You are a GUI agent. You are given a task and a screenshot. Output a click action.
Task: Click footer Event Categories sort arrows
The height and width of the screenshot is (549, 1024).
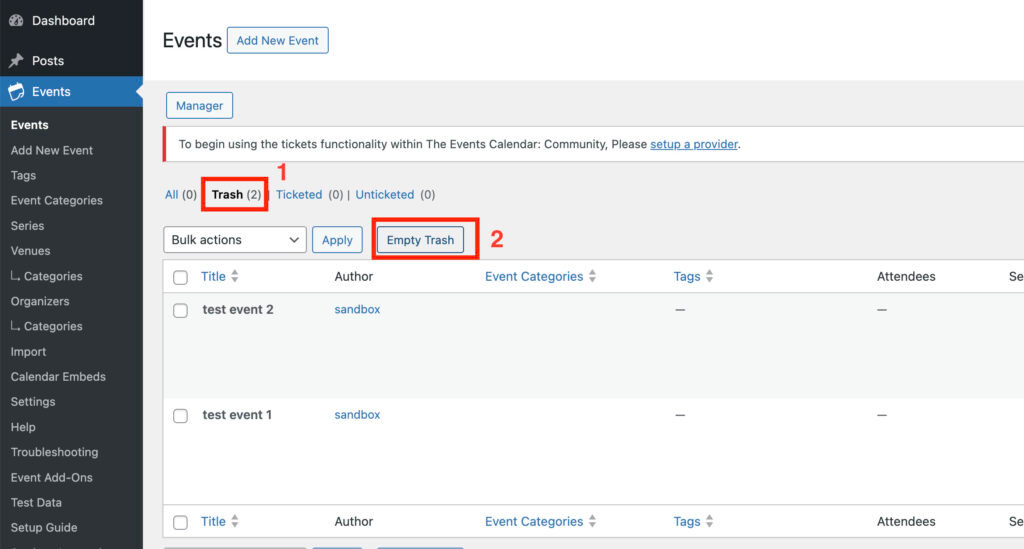[x=592, y=522]
